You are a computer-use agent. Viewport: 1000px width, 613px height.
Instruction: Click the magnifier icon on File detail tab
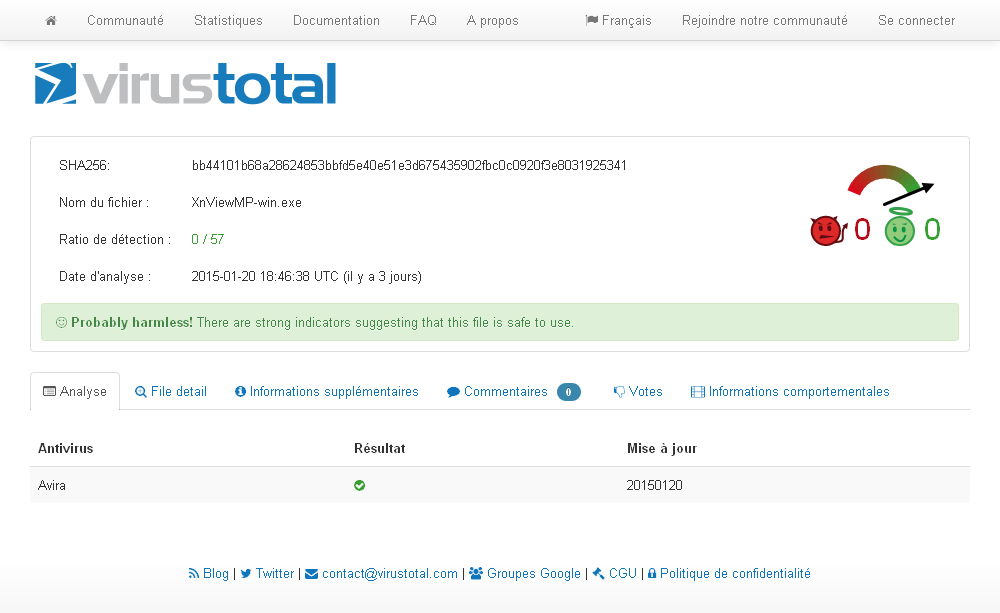pos(141,392)
